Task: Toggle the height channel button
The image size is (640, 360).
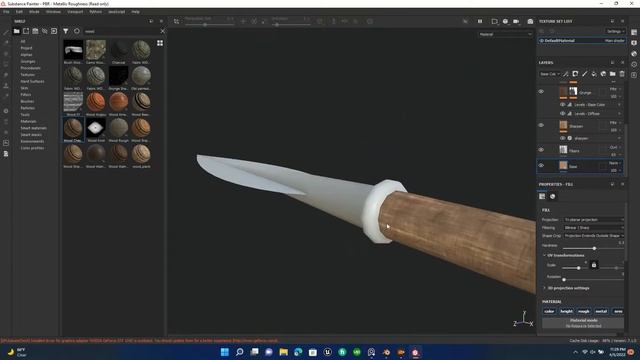Action: tap(566, 311)
